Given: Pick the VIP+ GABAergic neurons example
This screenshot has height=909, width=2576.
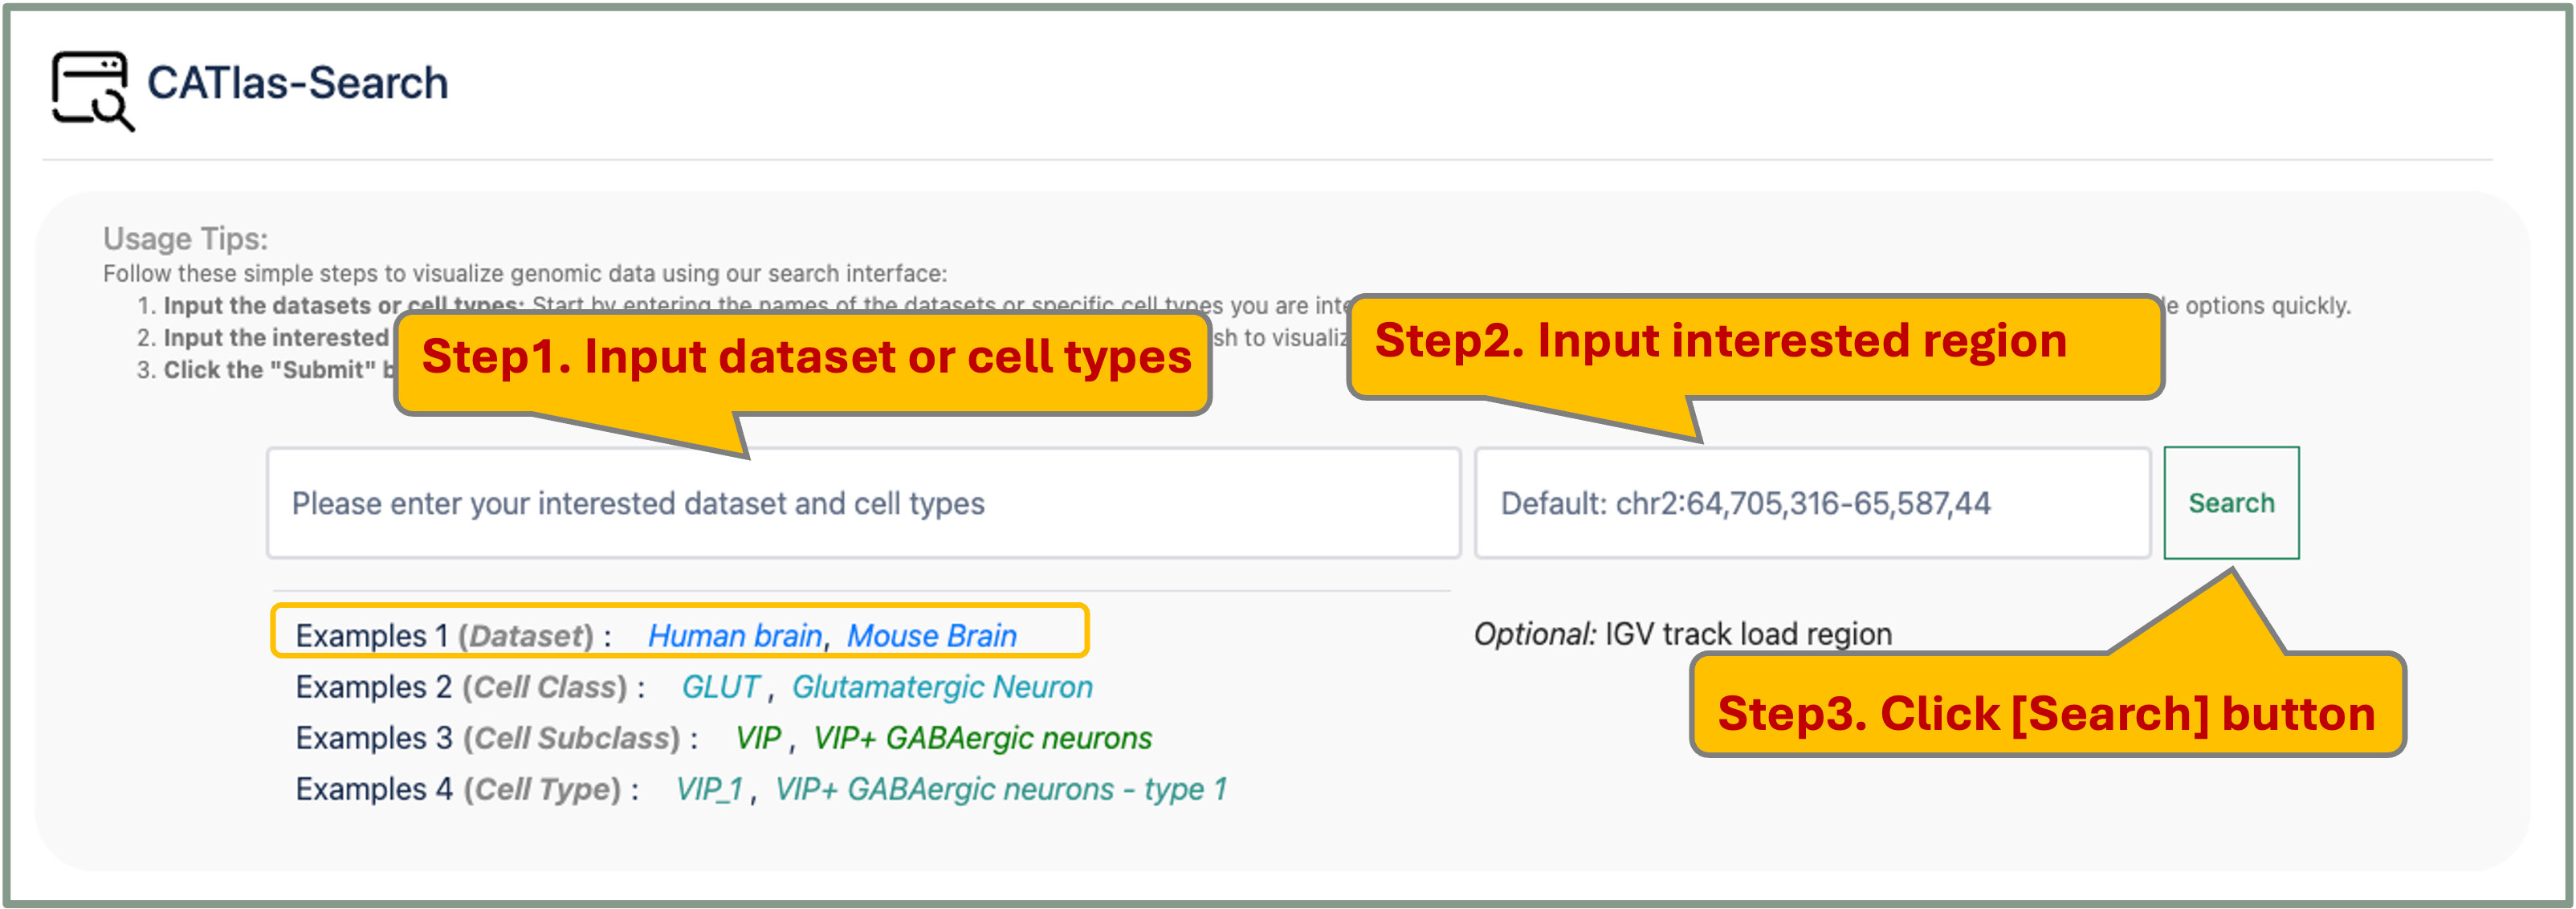Looking at the screenshot, I should [982, 738].
